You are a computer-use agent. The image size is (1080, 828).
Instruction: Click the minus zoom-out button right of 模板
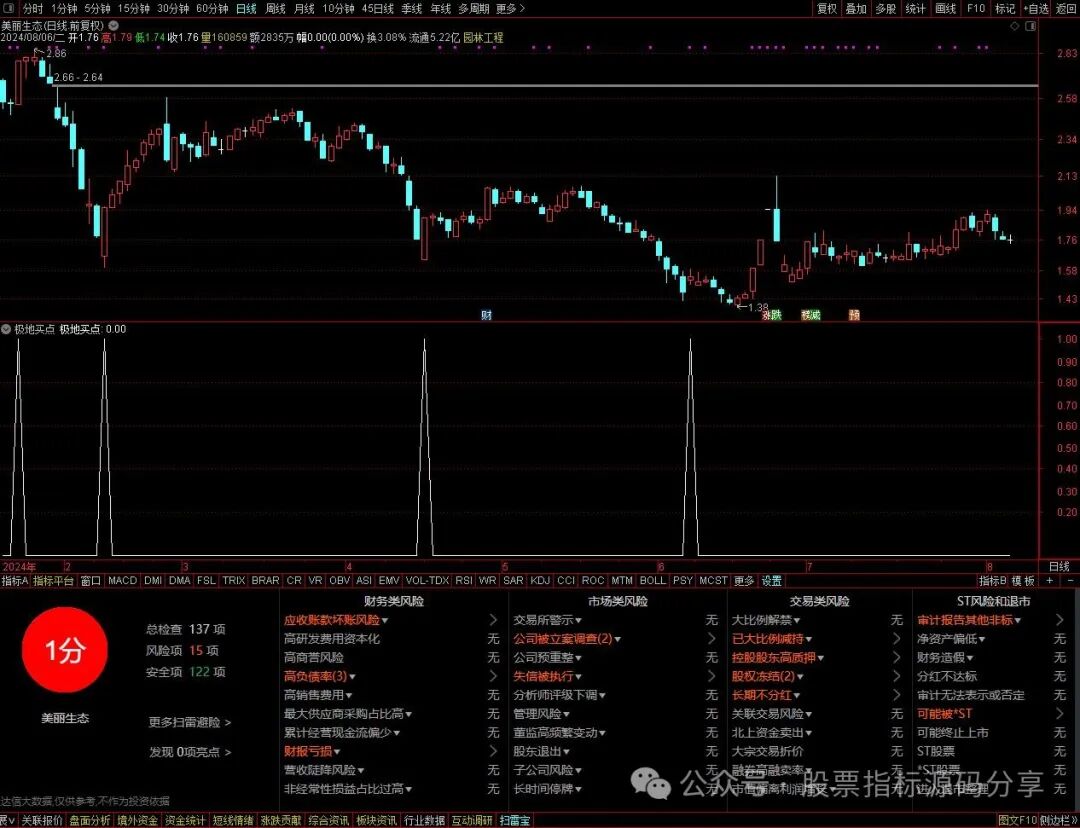1070,581
